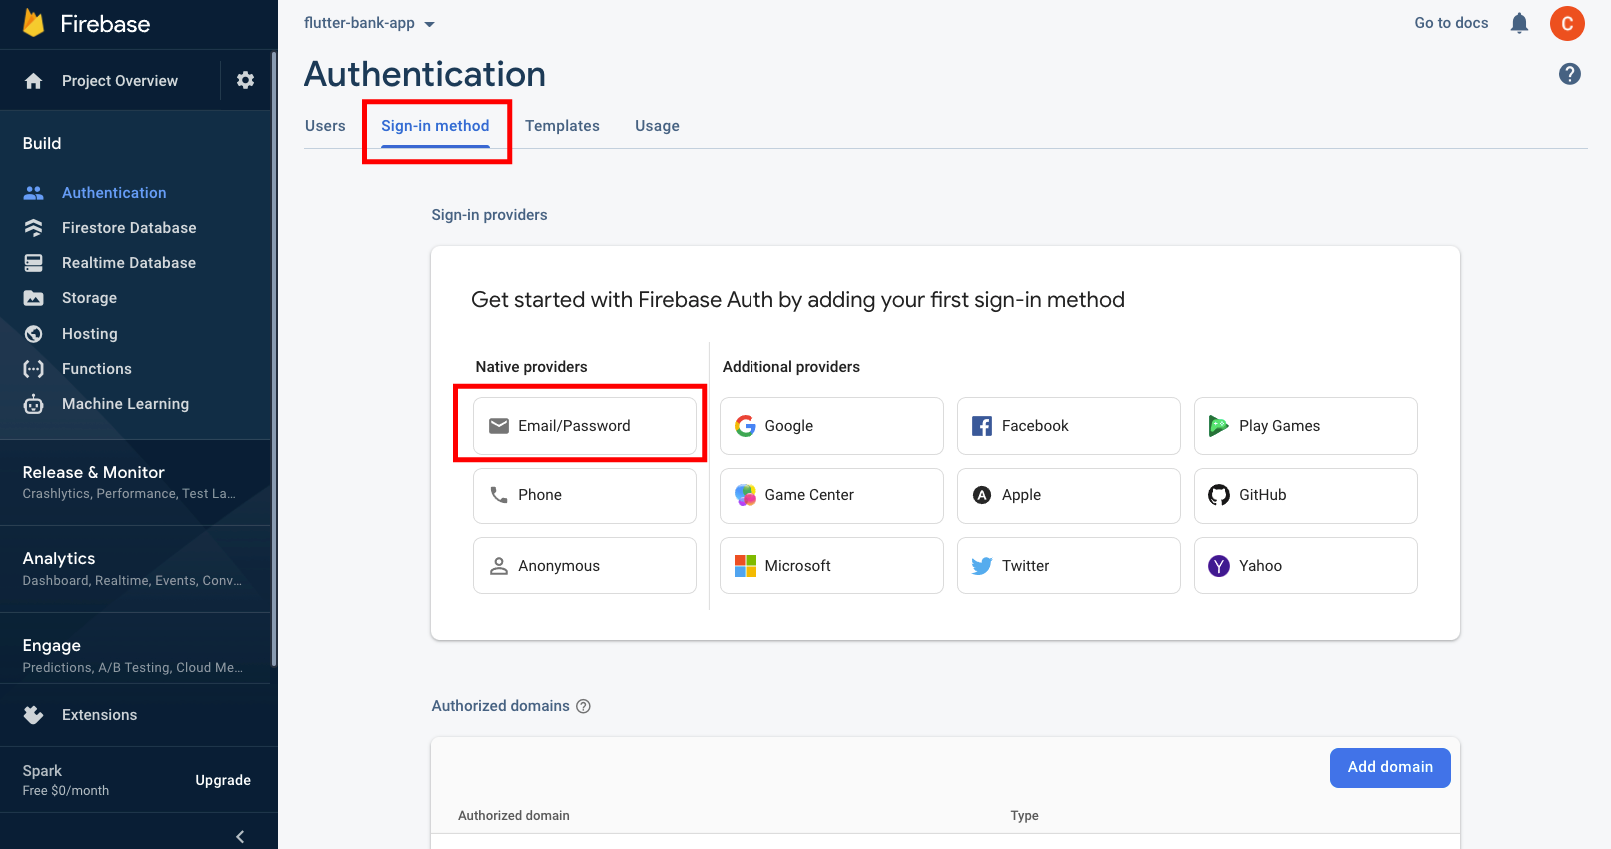The image size is (1611, 849).
Task: Open the Go to docs link
Action: pyautogui.click(x=1451, y=23)
